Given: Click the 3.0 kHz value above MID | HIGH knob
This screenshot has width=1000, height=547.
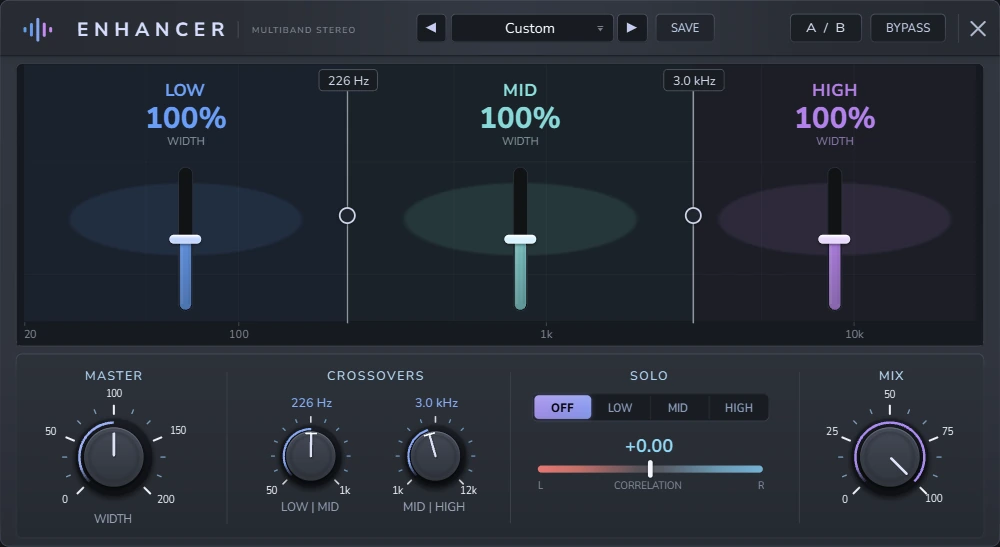Looking at the screenshot, I should pyautogui.click(x=436, y=403).
